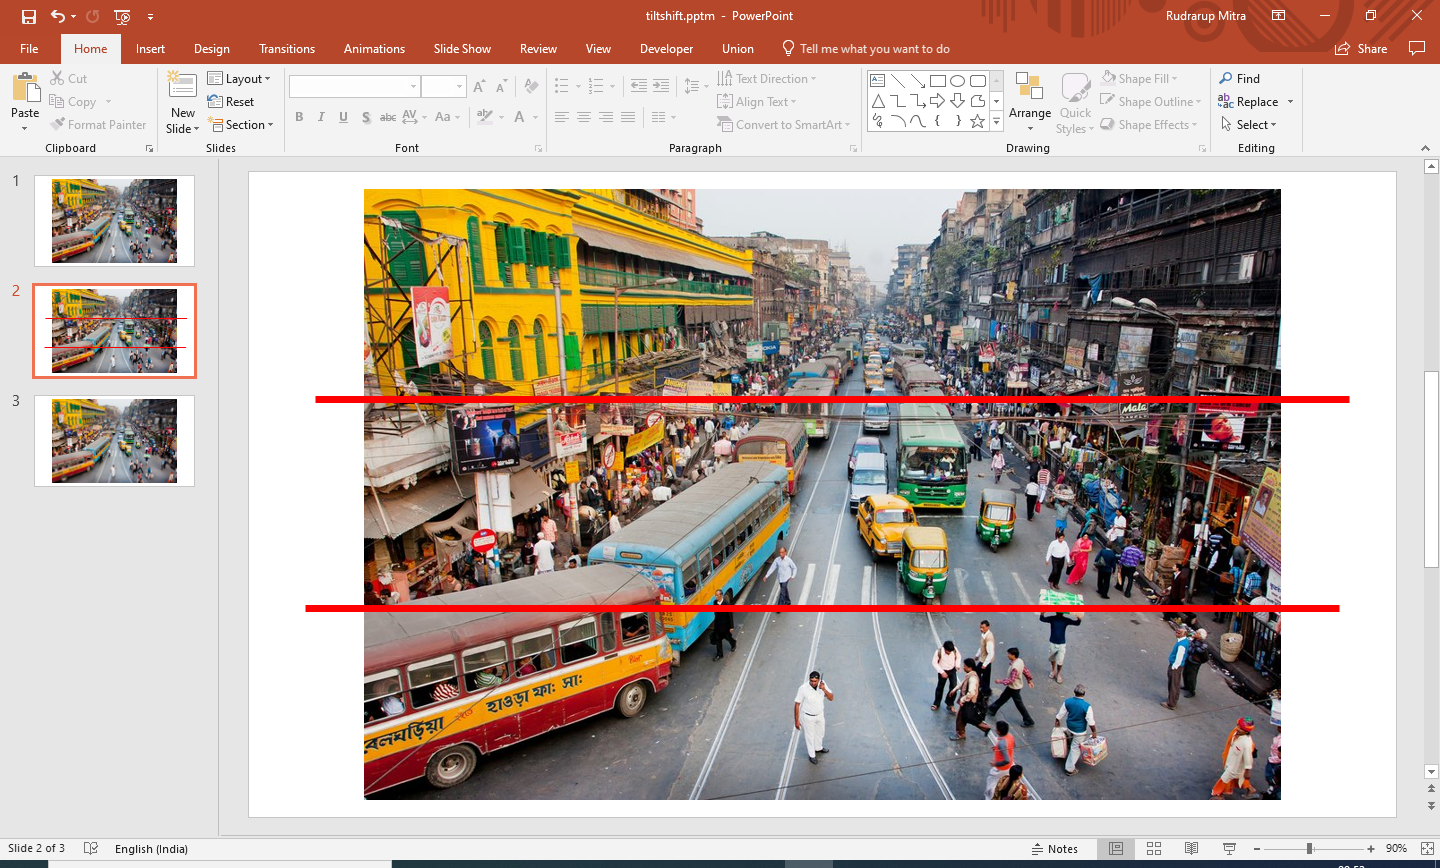Click the Find magnifier button

click(x=1240, y=78)
